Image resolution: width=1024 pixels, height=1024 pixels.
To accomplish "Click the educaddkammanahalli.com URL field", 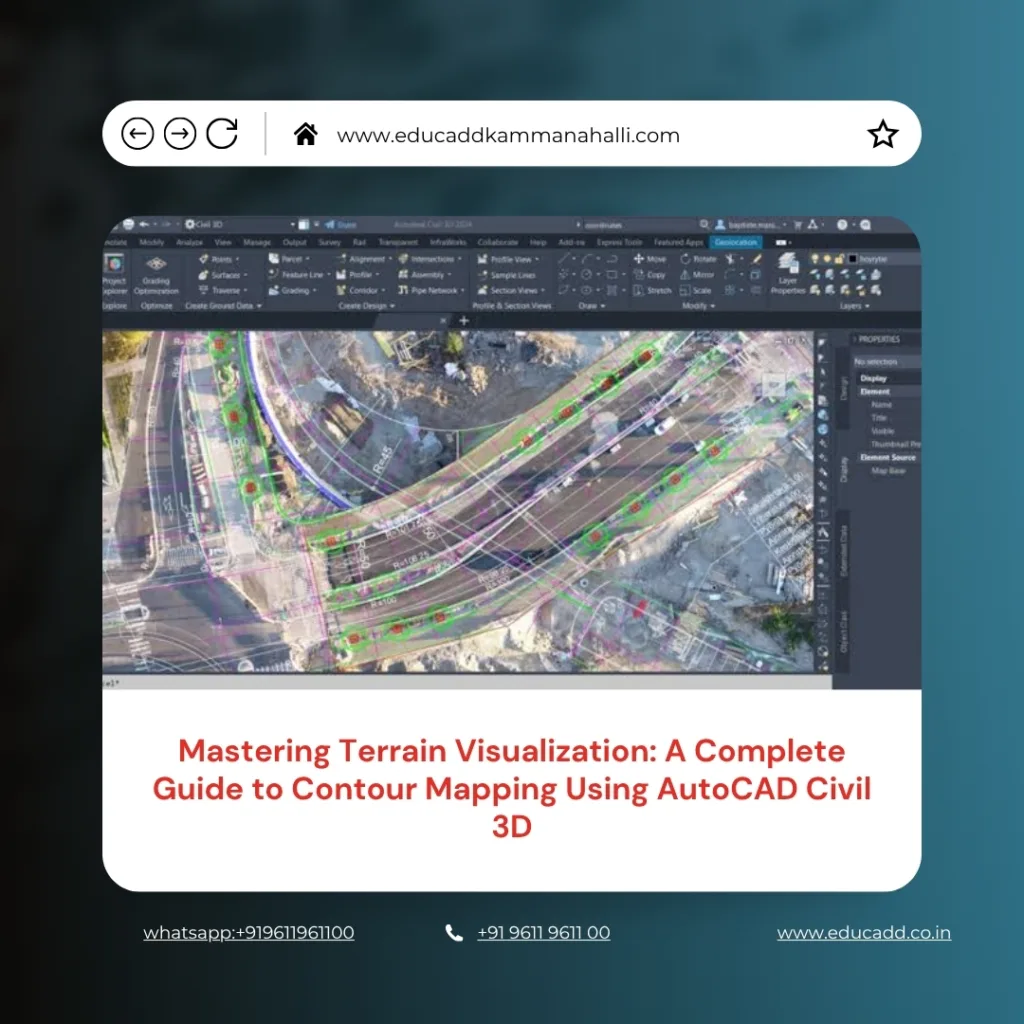I will tap(508, 135).
